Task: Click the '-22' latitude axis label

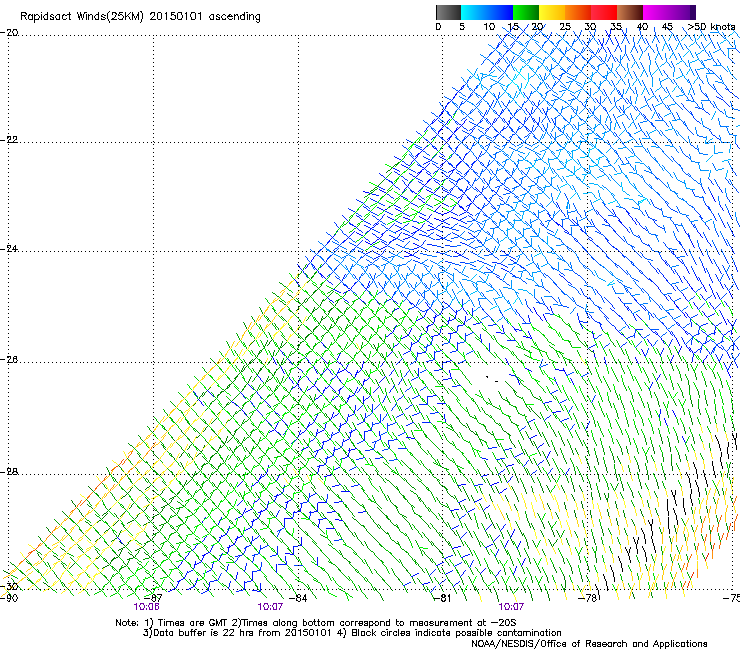Action: [9, 140]
